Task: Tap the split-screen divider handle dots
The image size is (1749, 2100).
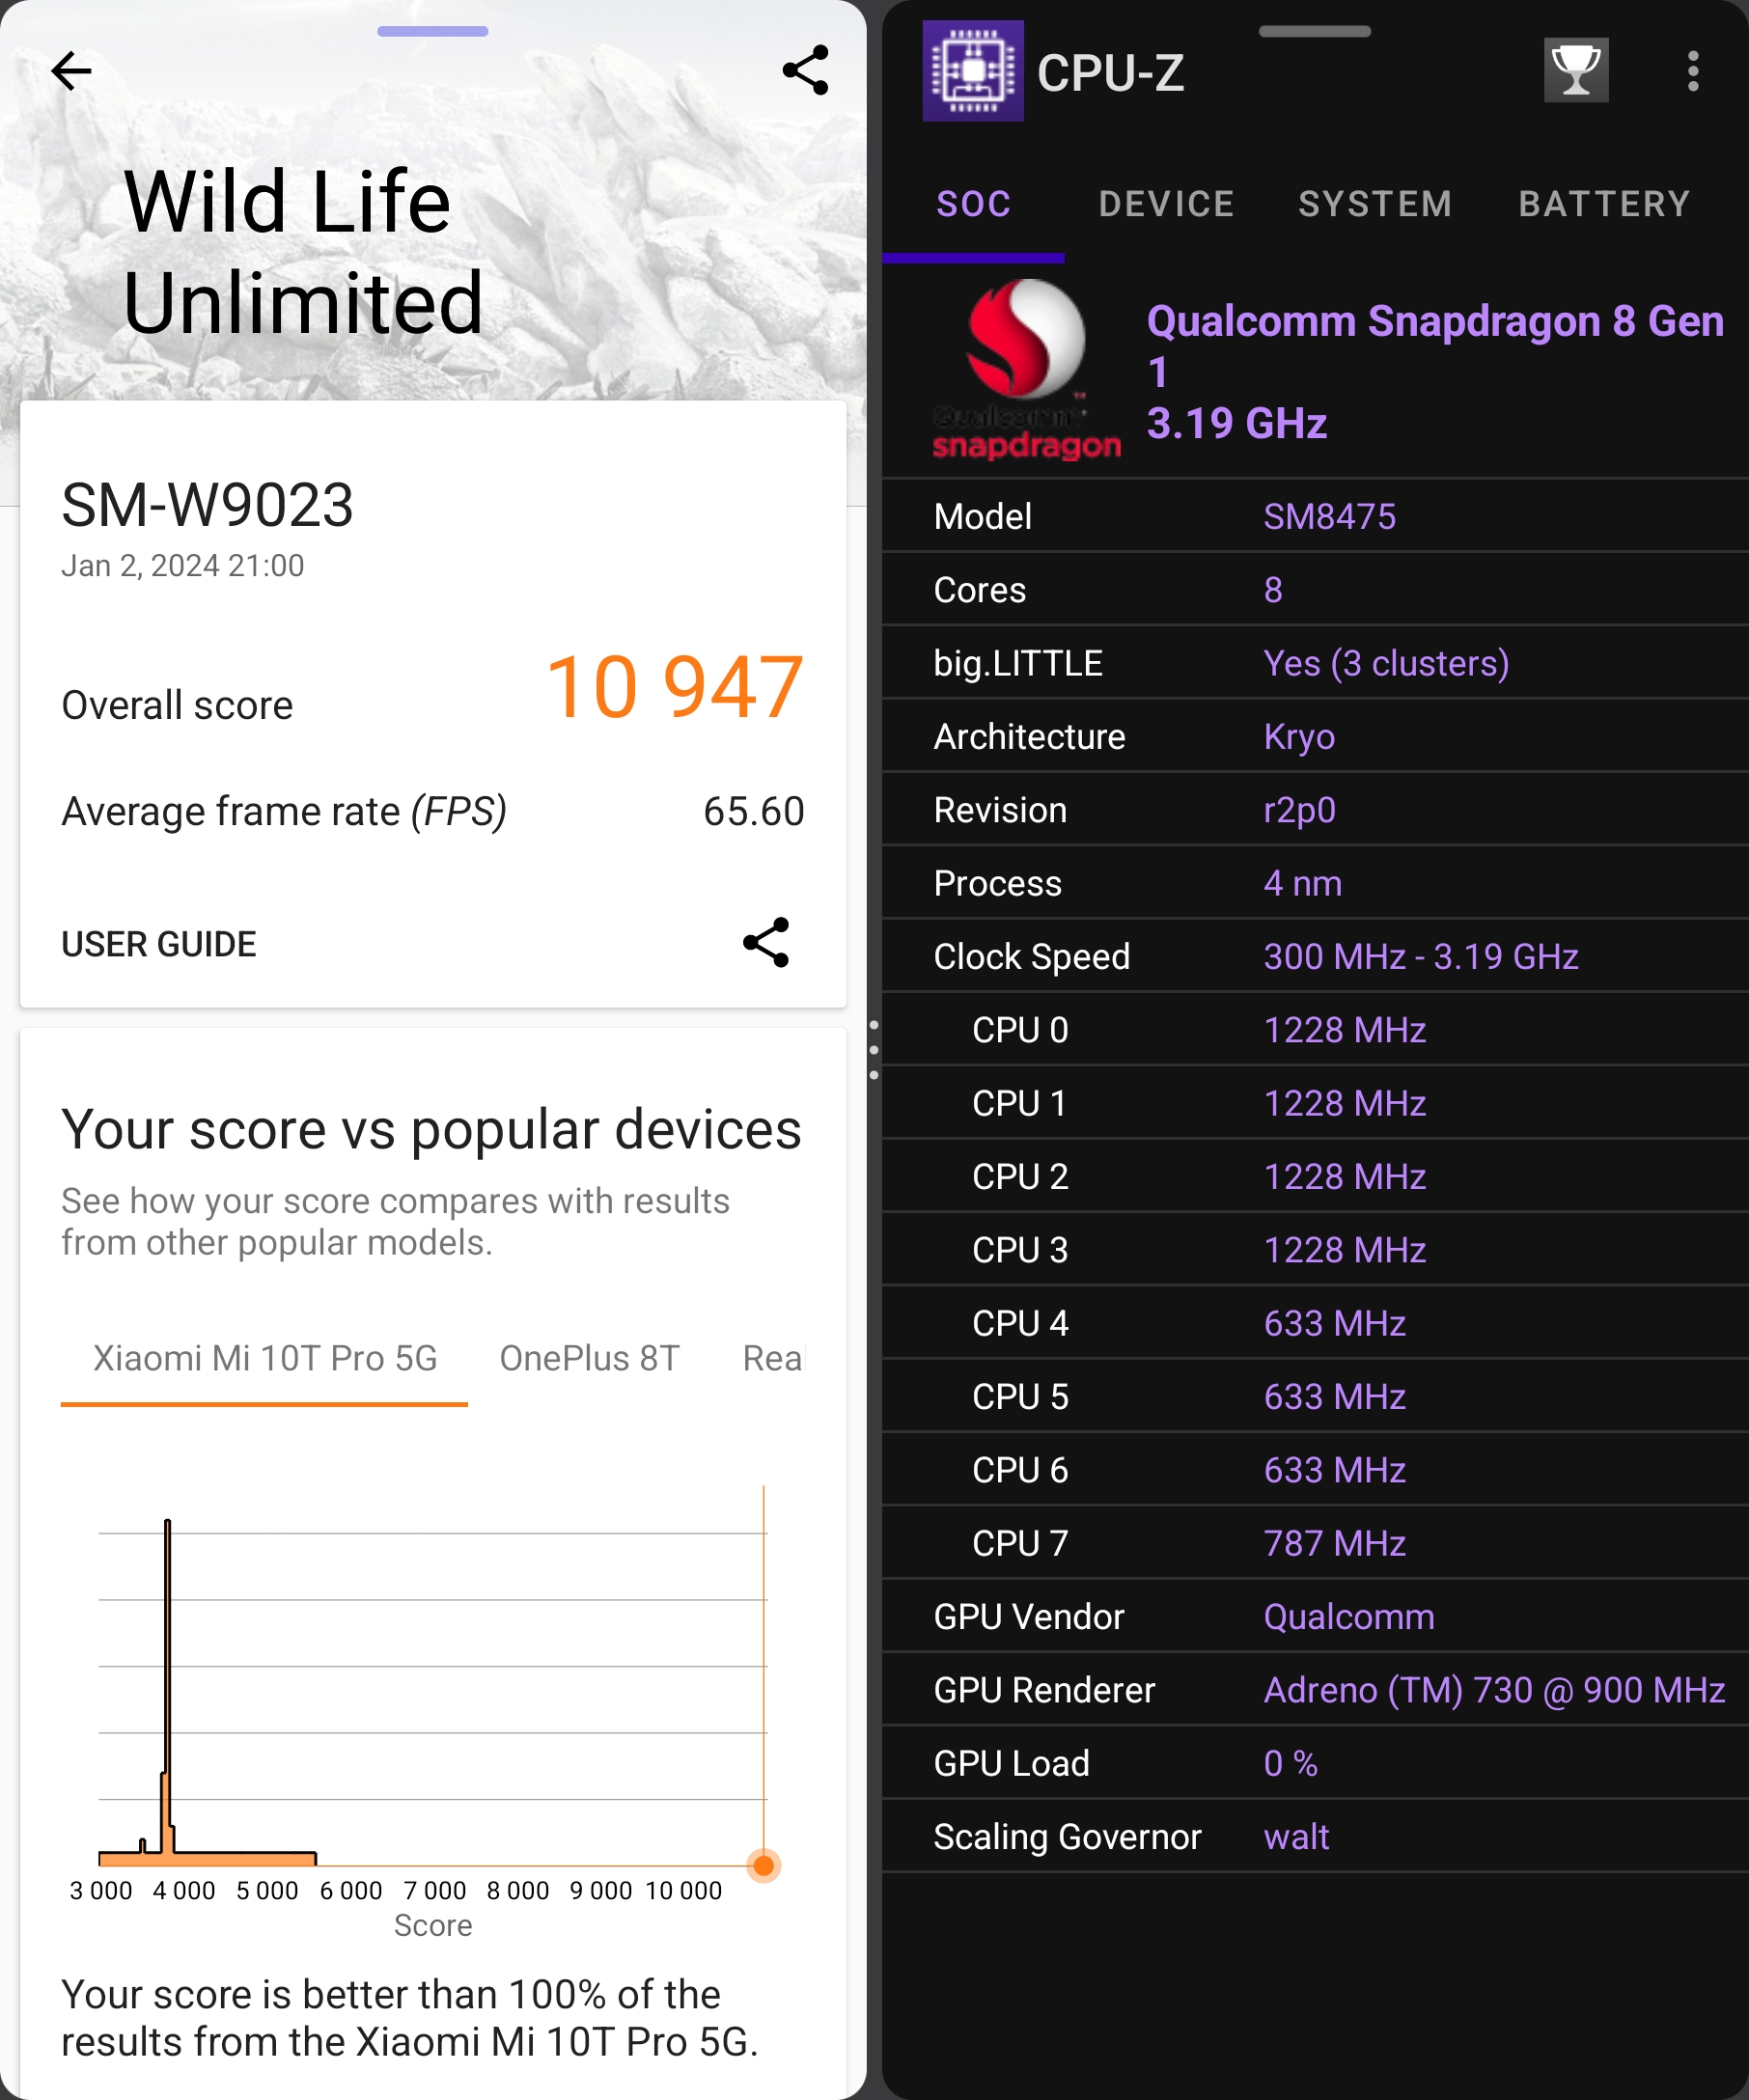Action: point(874,1050)
